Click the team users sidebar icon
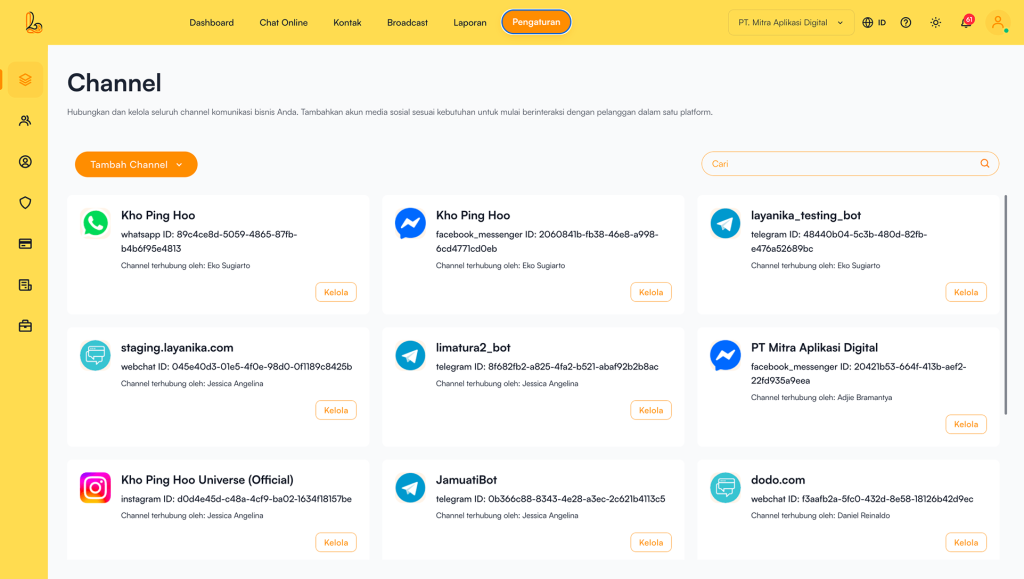This screenshot has width=1024, height=579. (x=25, y=121)
